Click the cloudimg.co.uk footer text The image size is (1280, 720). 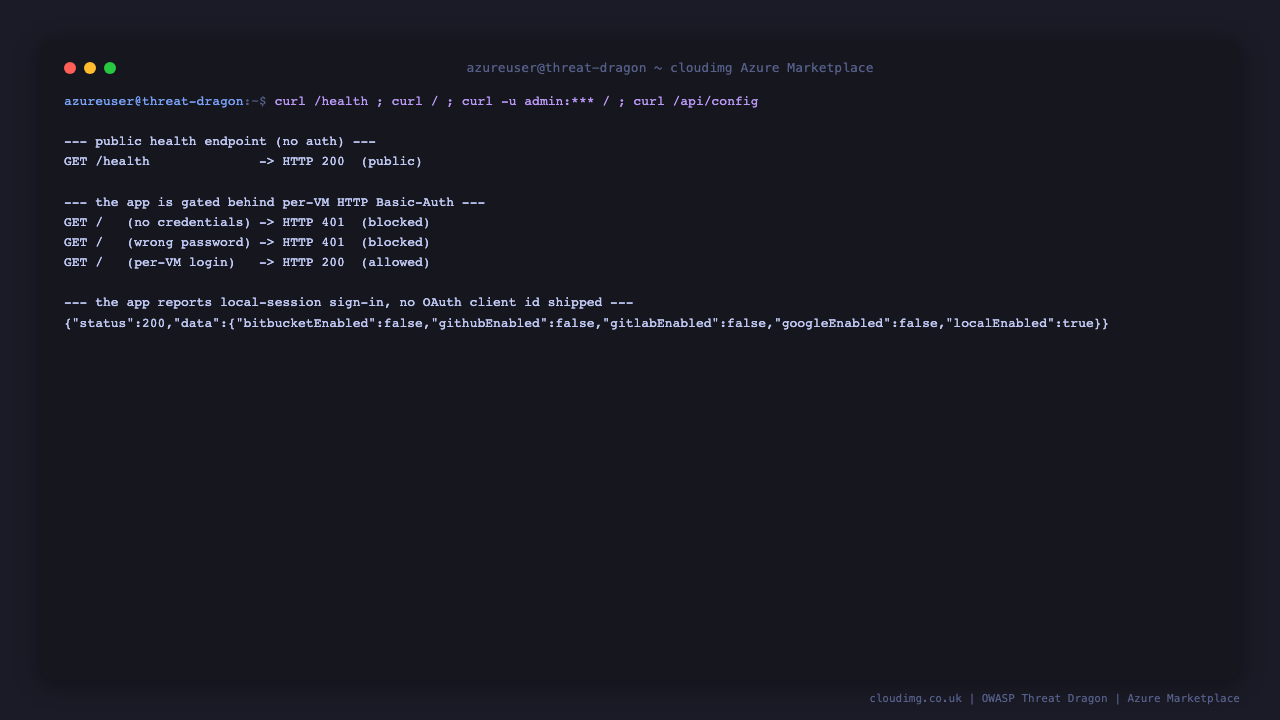pos(915,699)
